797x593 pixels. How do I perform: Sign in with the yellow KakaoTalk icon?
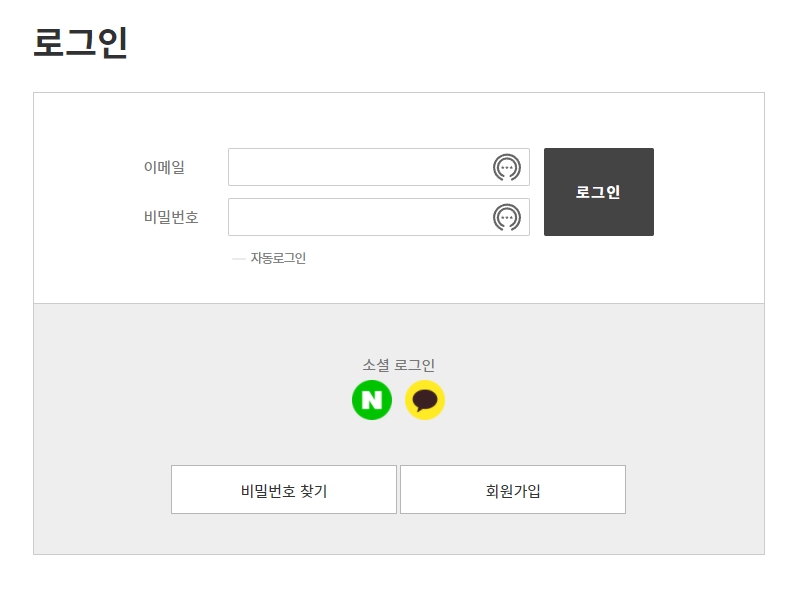pyautogui.click(x=425, y=400)
